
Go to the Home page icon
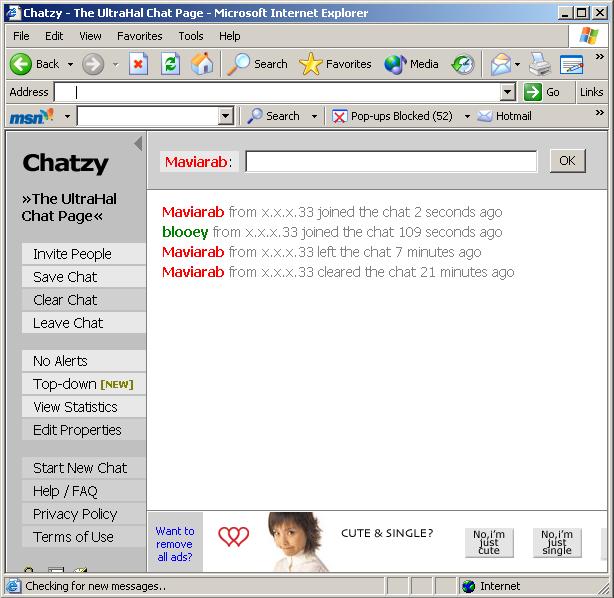202,64
